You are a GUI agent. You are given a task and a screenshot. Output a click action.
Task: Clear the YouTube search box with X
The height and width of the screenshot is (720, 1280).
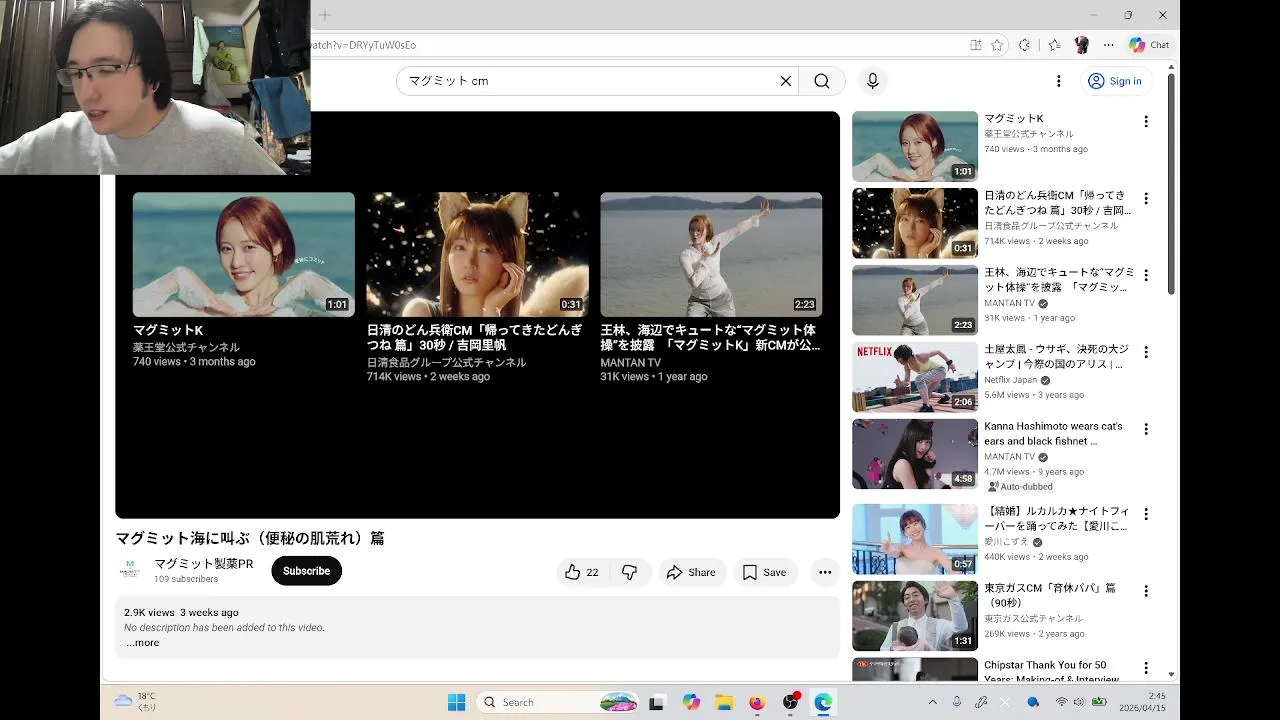pos(786,81)
